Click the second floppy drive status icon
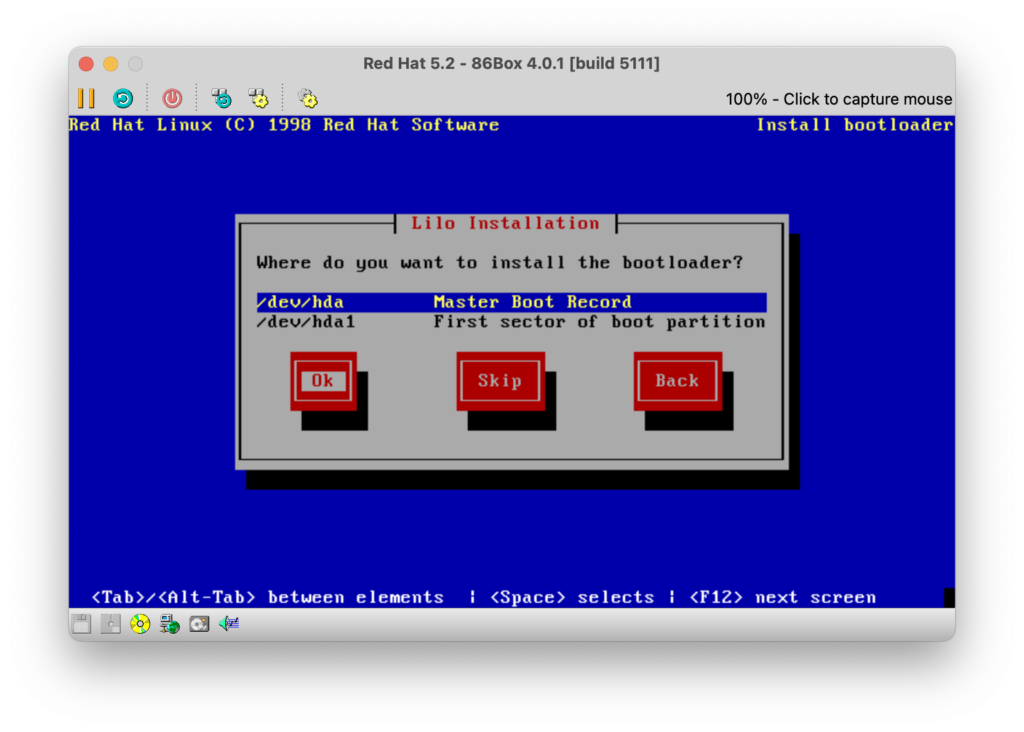The width and height of the screenshot is (1024, 732). 110,624
